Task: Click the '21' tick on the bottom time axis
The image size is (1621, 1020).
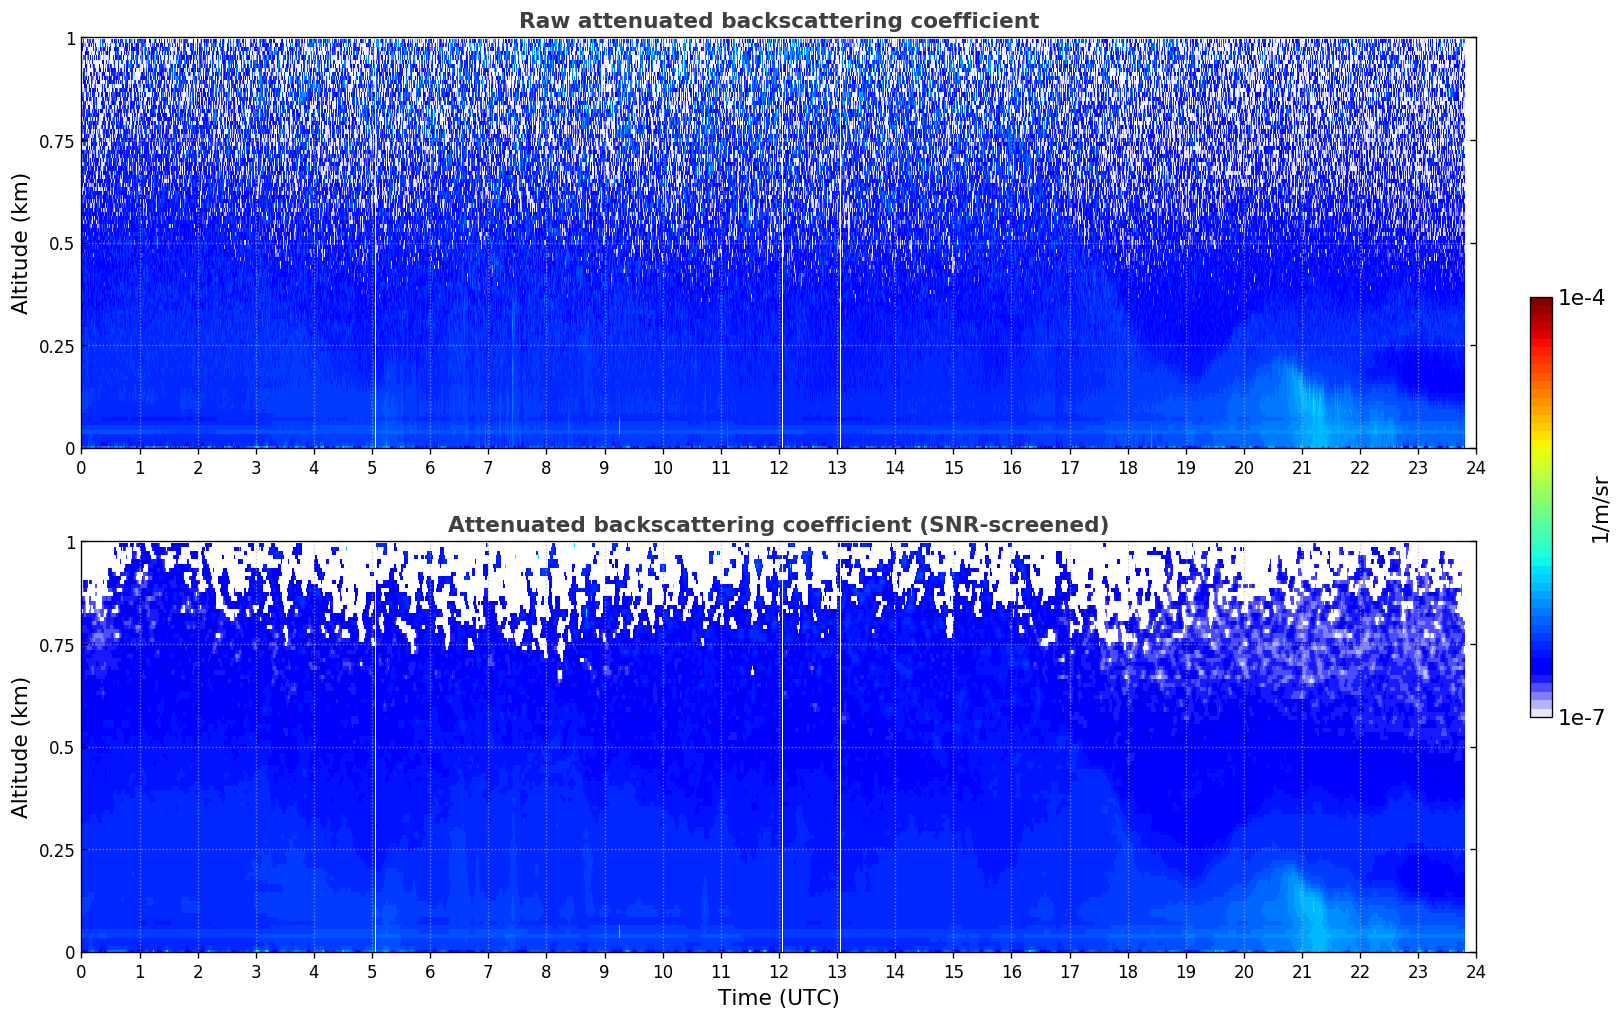Action: tap(1302, 971)
